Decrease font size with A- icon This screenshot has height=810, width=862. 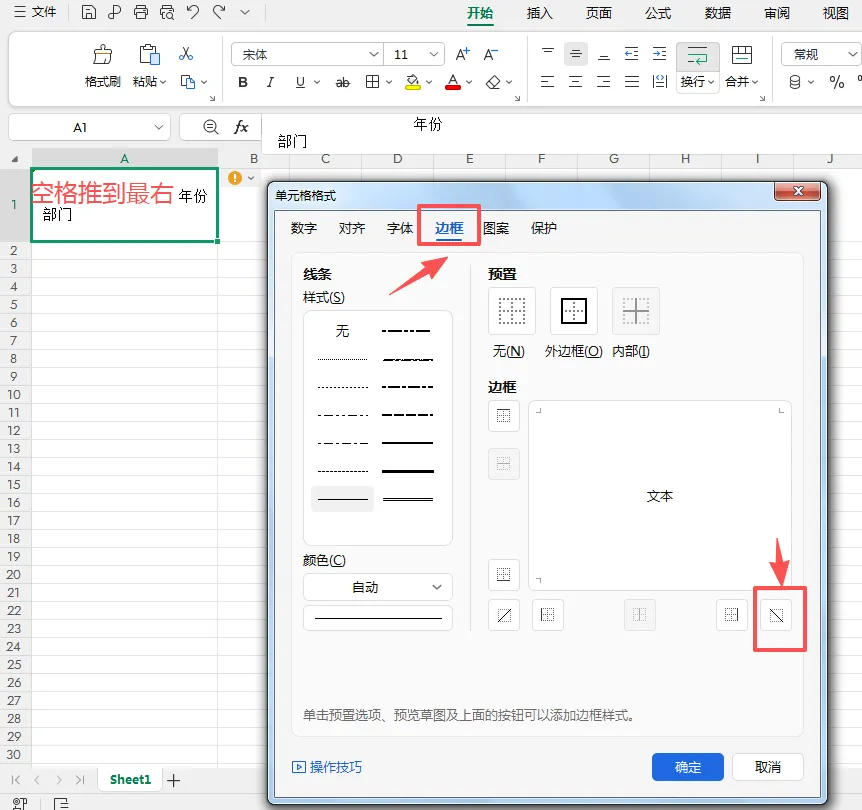click(x=490, y=54)
